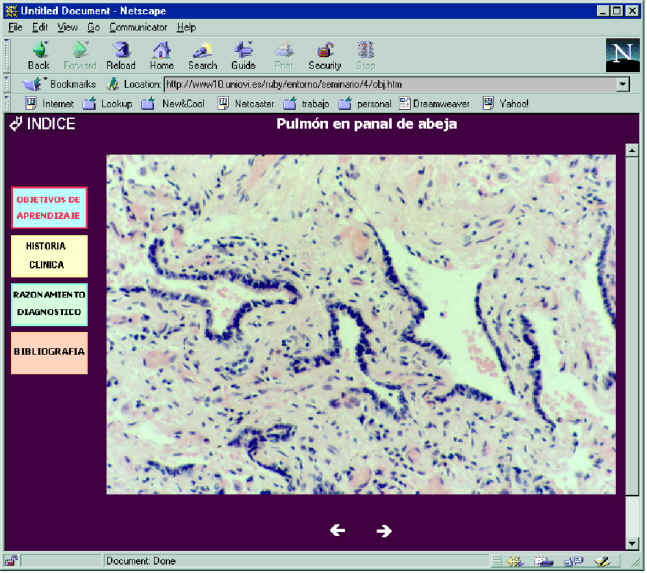Select Razonamiento Diagnostico button
647x573 pixels.
(49, 304)
